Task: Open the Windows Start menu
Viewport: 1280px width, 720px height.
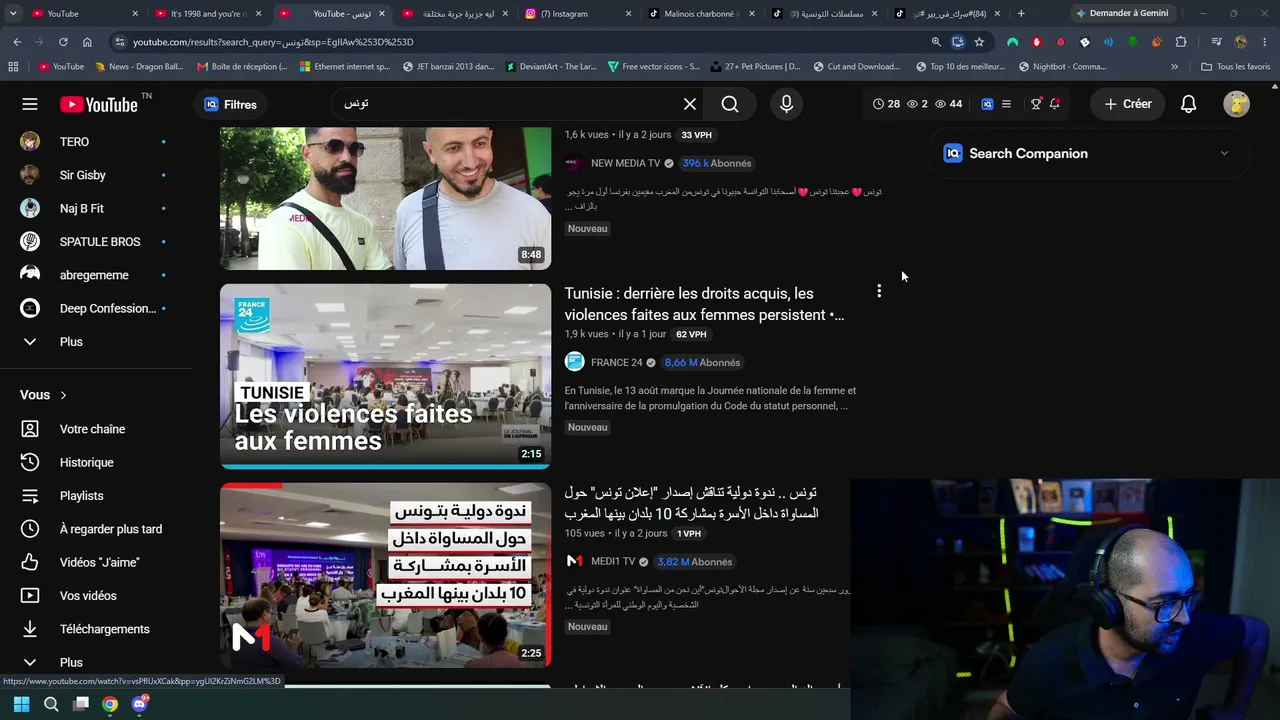Action: coord(21,704)
